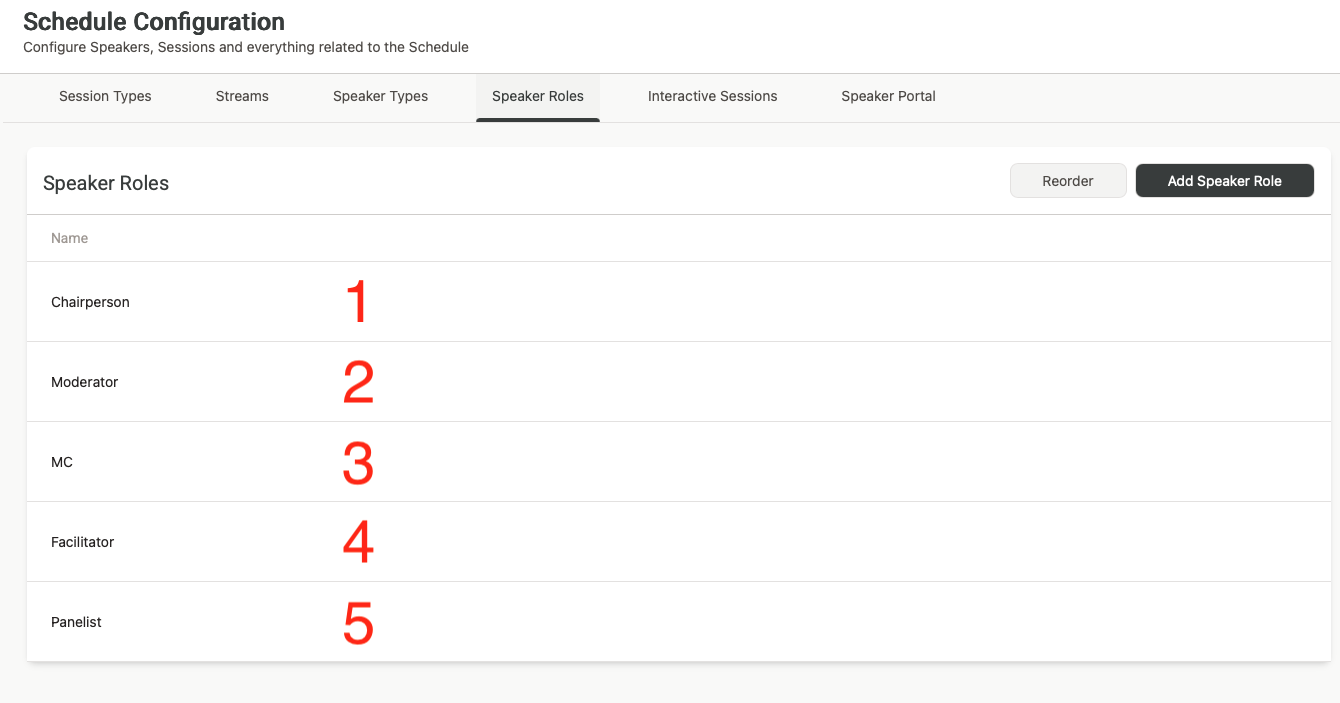This screenshot has width=1340, height=703.
Task: Click the page subtitle about configuring Speakers
Action: point(246,47)
